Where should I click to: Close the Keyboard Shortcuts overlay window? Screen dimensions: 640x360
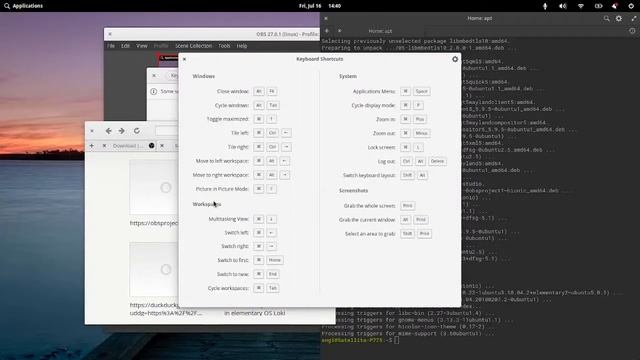point(184,59)
